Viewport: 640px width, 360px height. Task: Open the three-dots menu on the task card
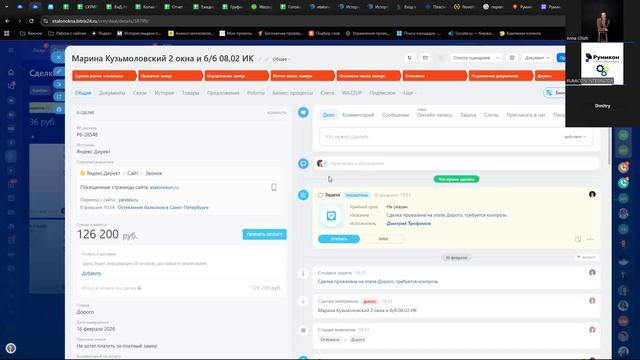click(x=590, y=239)
